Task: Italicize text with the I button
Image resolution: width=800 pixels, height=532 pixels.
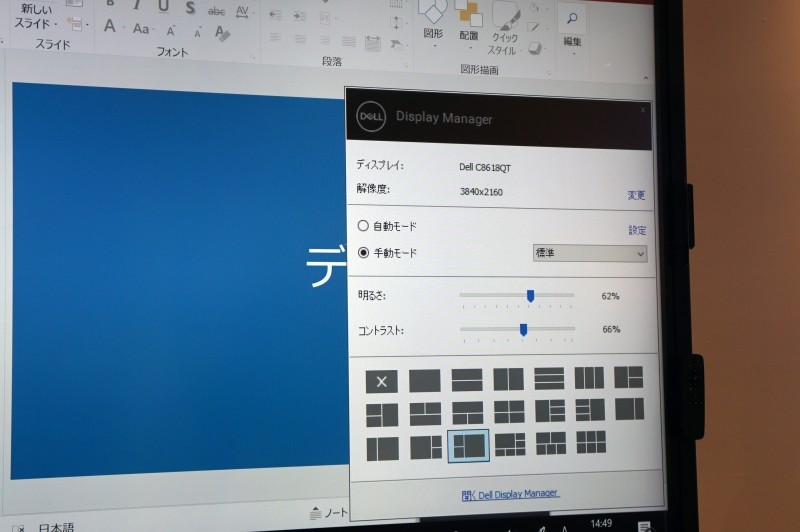Action: click(137, 5)
